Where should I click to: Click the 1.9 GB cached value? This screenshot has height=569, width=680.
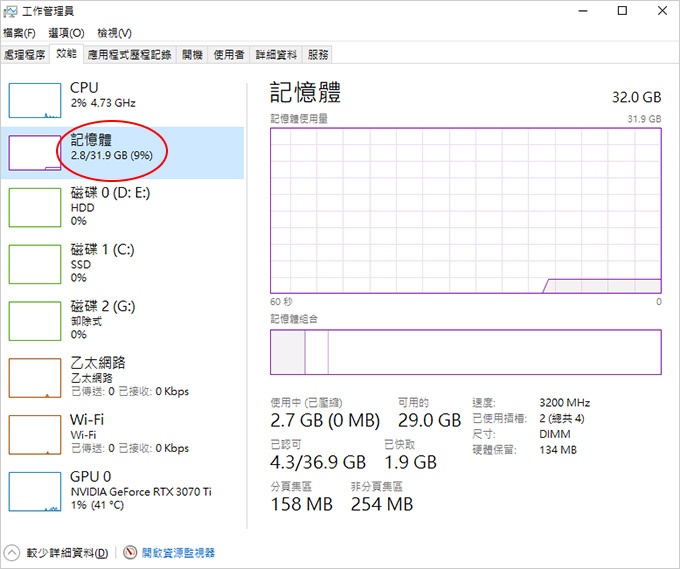(x=410, y=462)
